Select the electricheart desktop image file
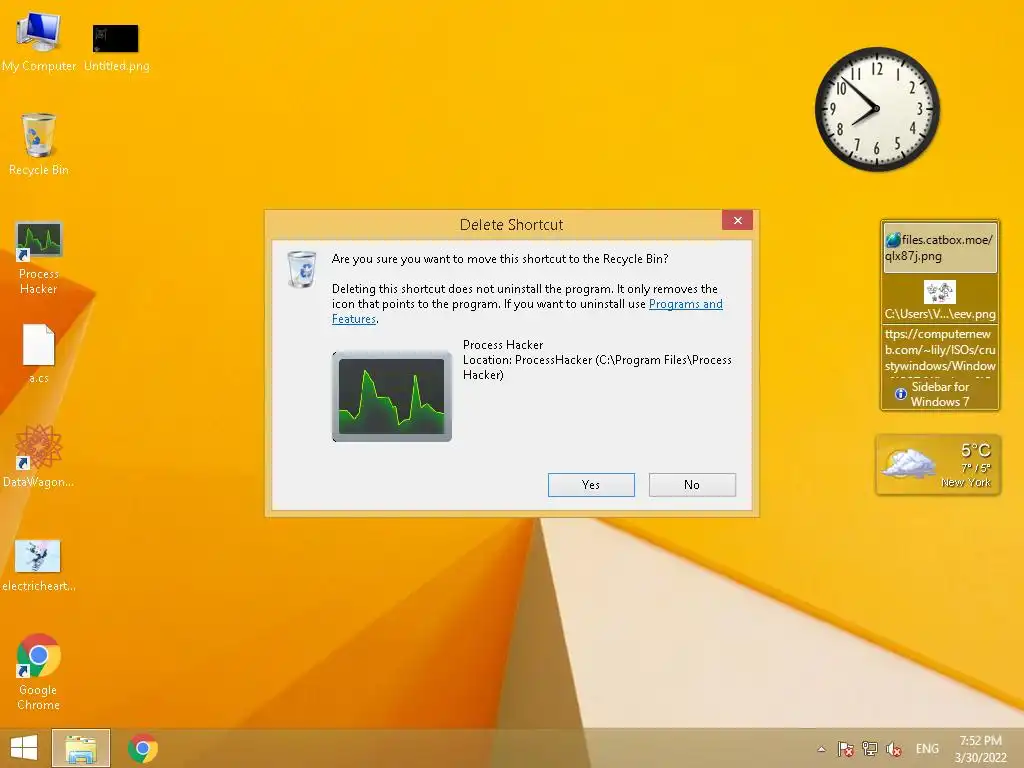 point(39,566)
